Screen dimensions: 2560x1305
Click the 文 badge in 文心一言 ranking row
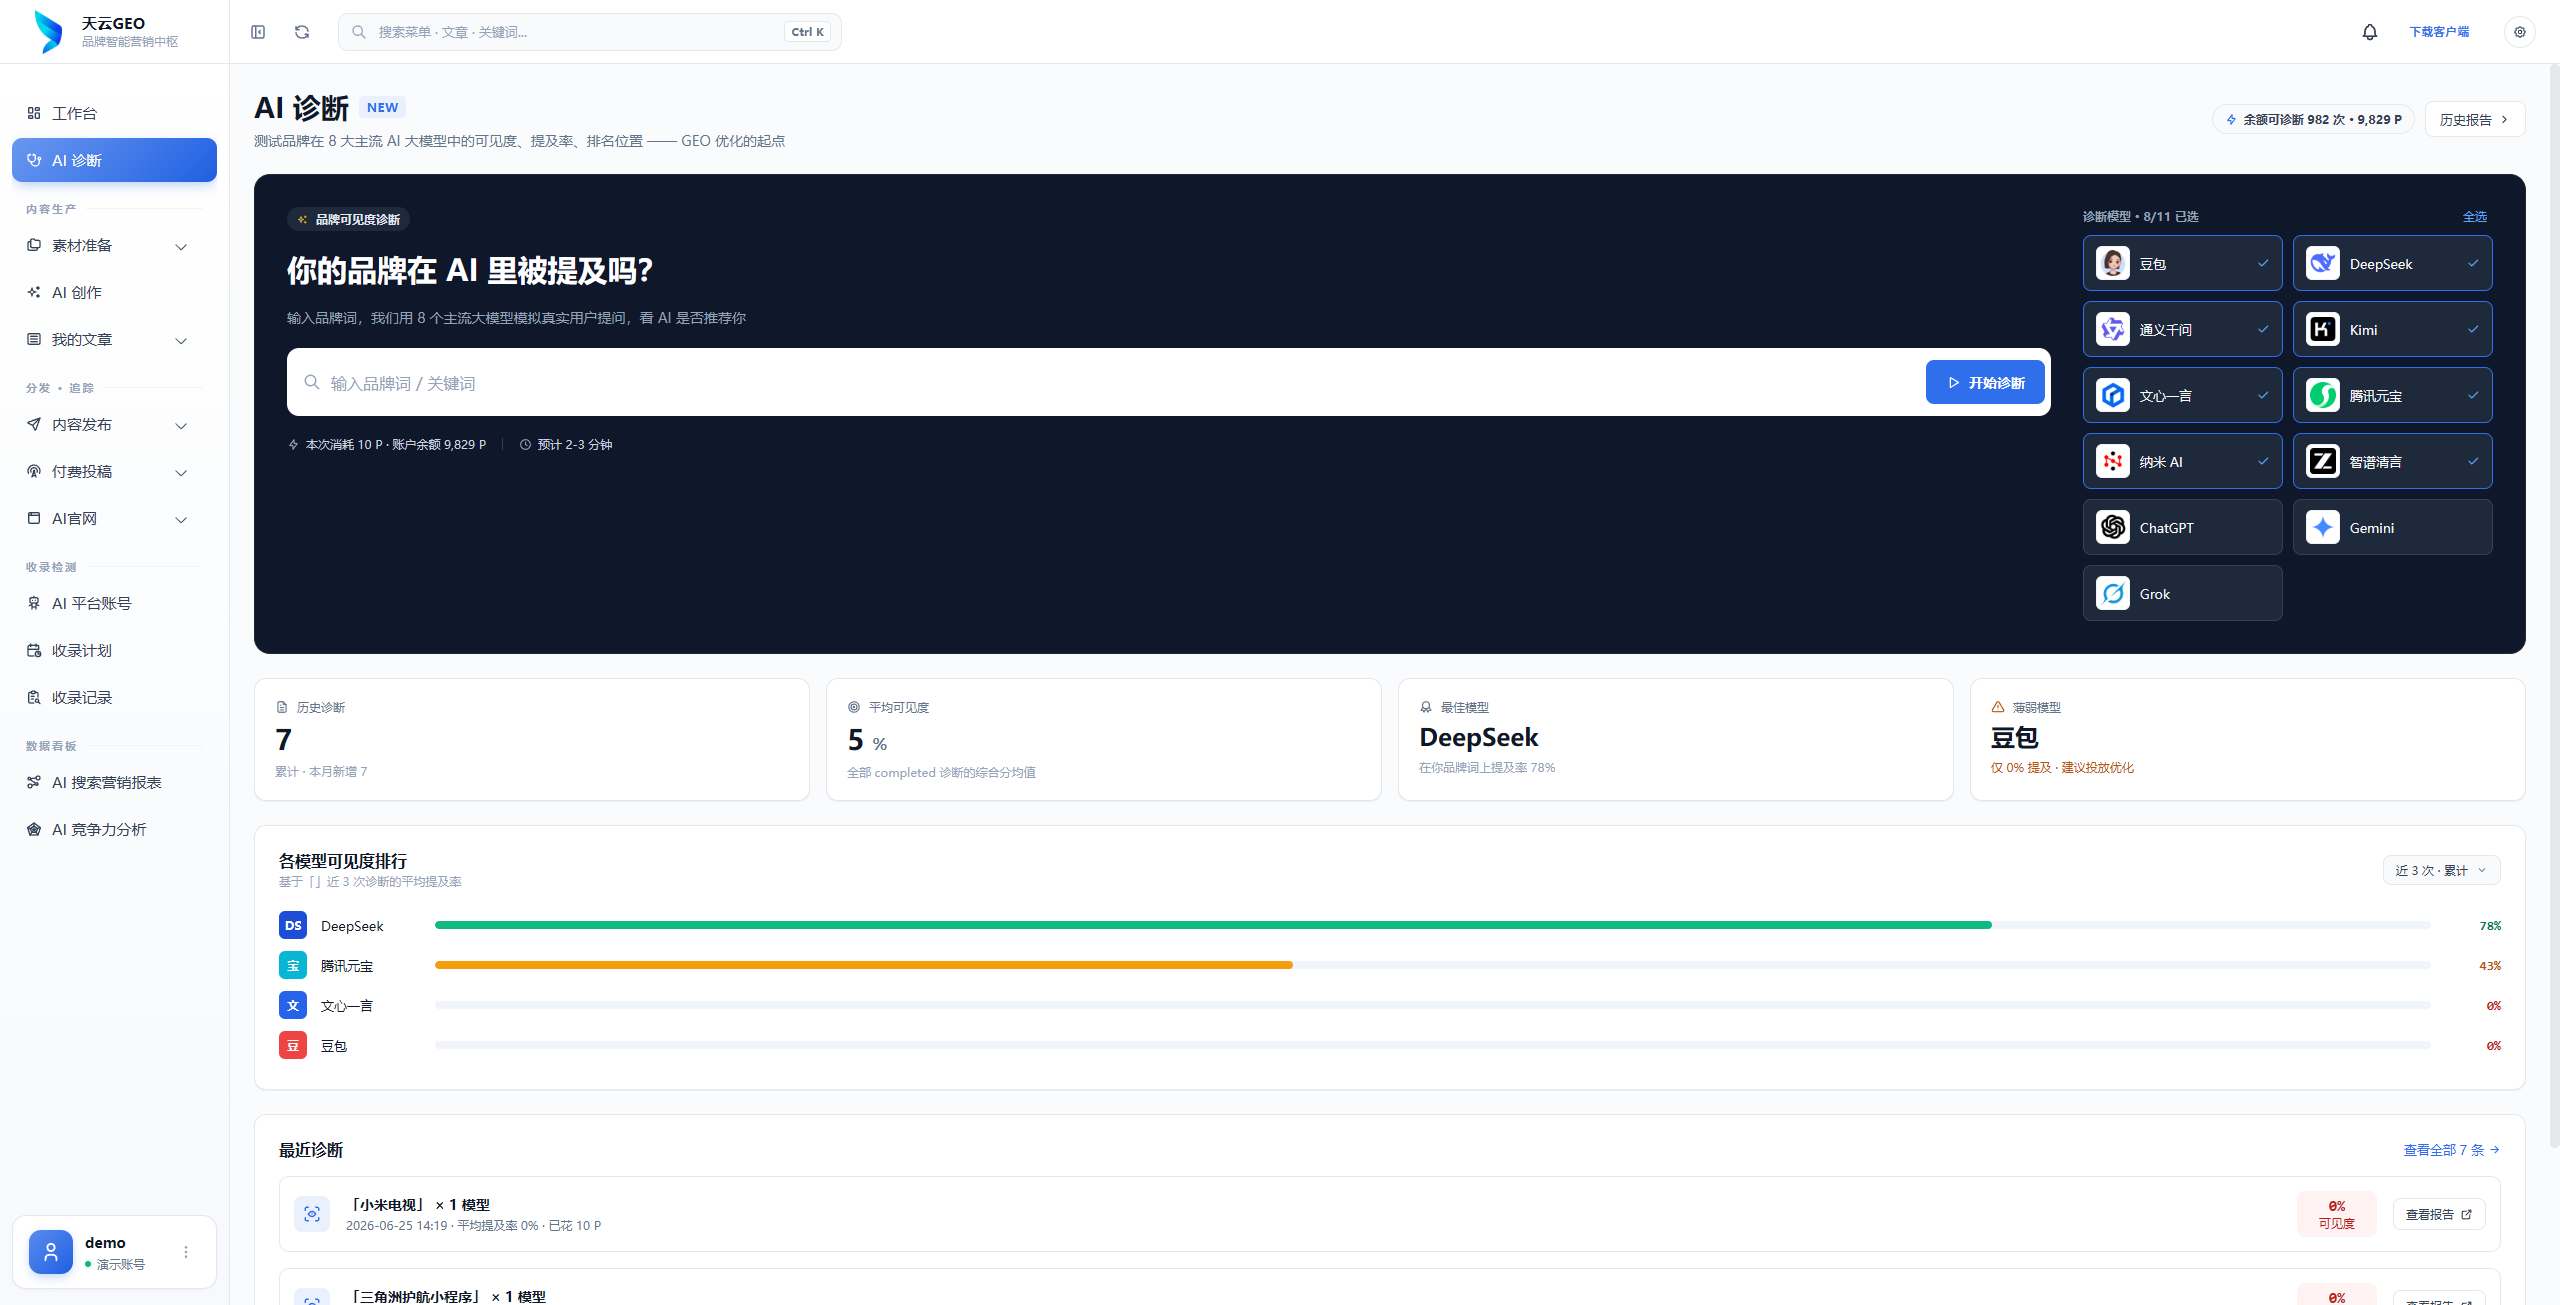(293, 1006)
